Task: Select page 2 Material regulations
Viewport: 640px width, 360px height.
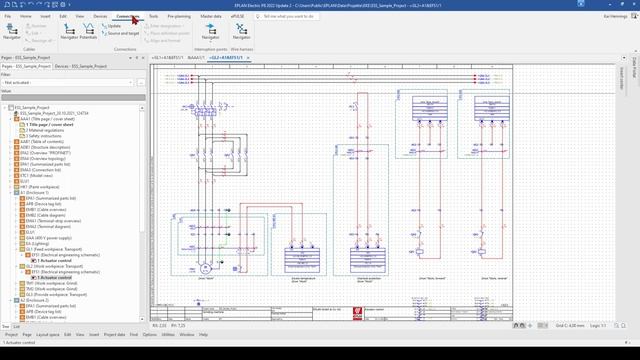Action: coord(45,131)
